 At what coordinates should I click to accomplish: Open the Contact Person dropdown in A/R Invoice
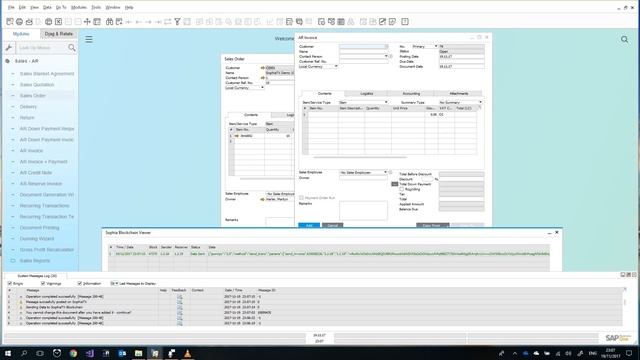point(386,56)
